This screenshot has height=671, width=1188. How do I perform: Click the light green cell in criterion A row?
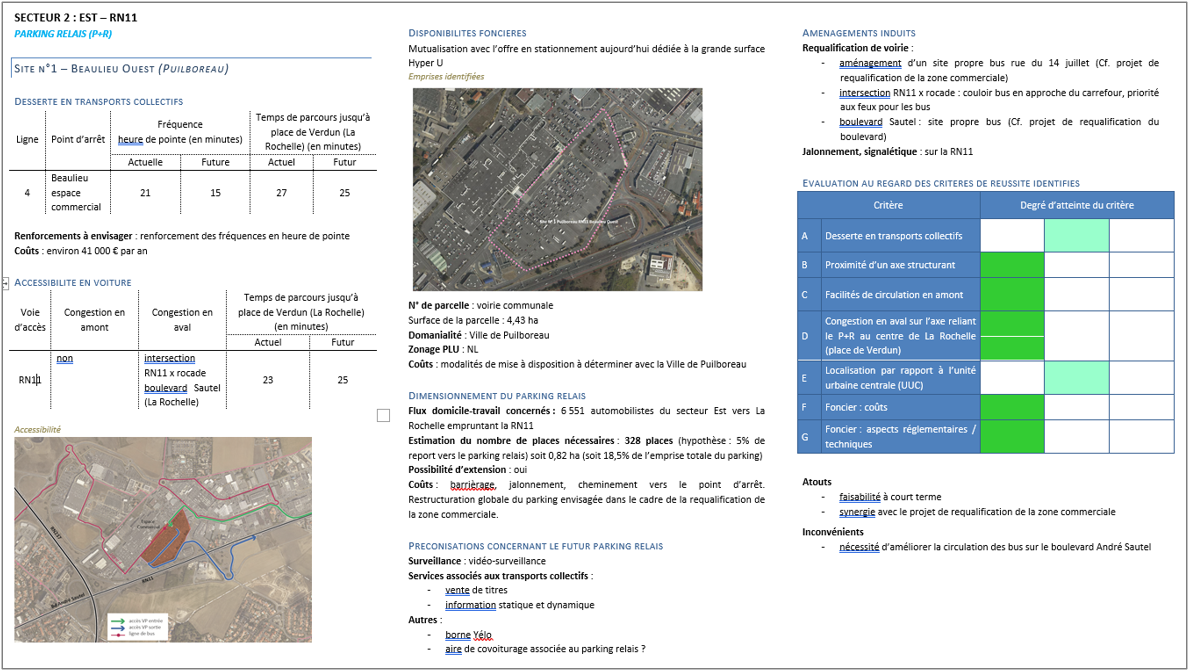pyautogui.click(x=1076, y=236)
